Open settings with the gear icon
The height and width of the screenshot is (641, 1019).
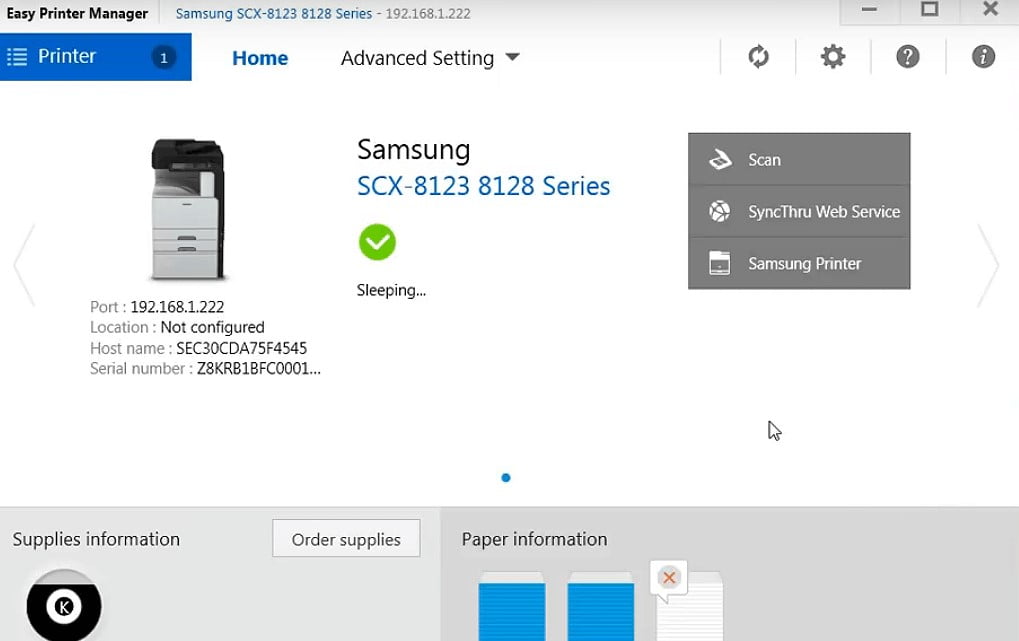pyautogui.click(x=832, y=57)
